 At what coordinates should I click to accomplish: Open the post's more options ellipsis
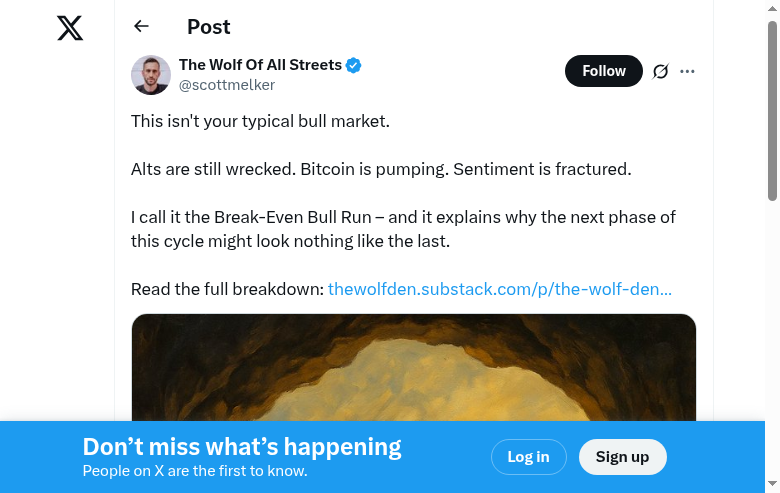[687, 71]
